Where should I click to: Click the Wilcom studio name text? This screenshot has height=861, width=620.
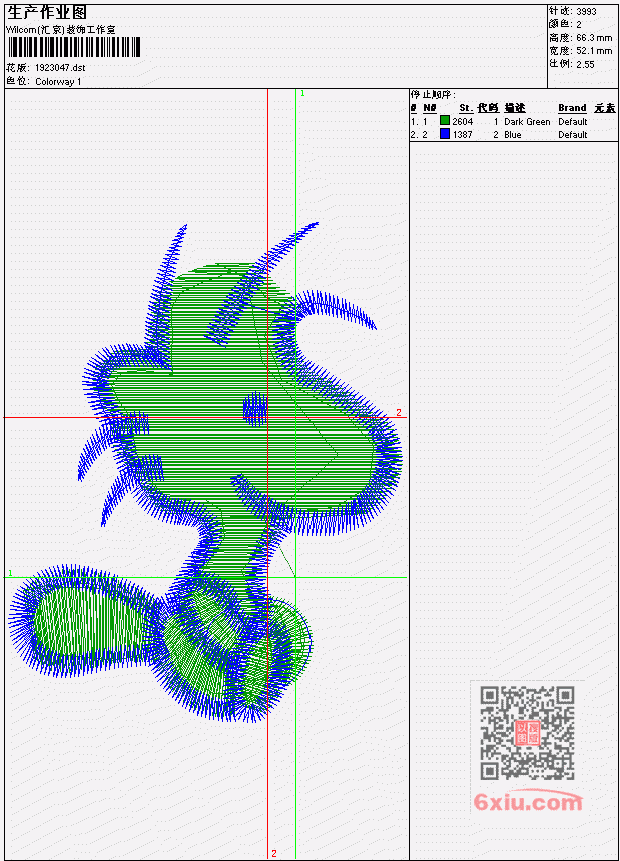[x=60, y=30]
